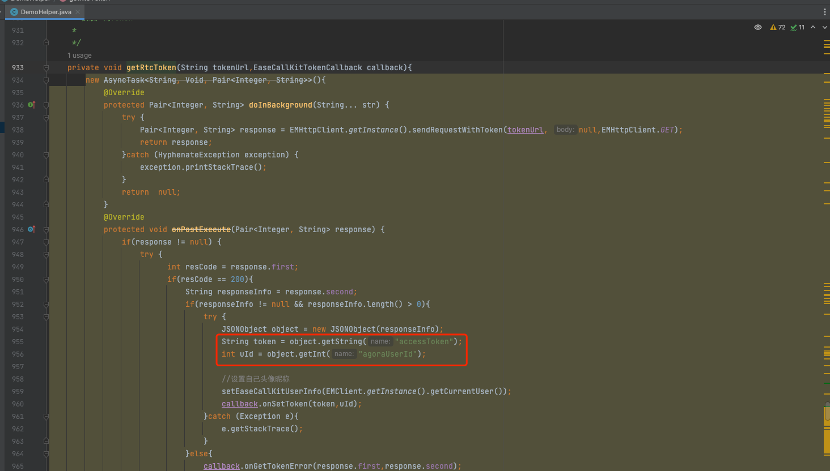
Task: Click the 'String responseInfo' declaration
Action: click(228, 292)
